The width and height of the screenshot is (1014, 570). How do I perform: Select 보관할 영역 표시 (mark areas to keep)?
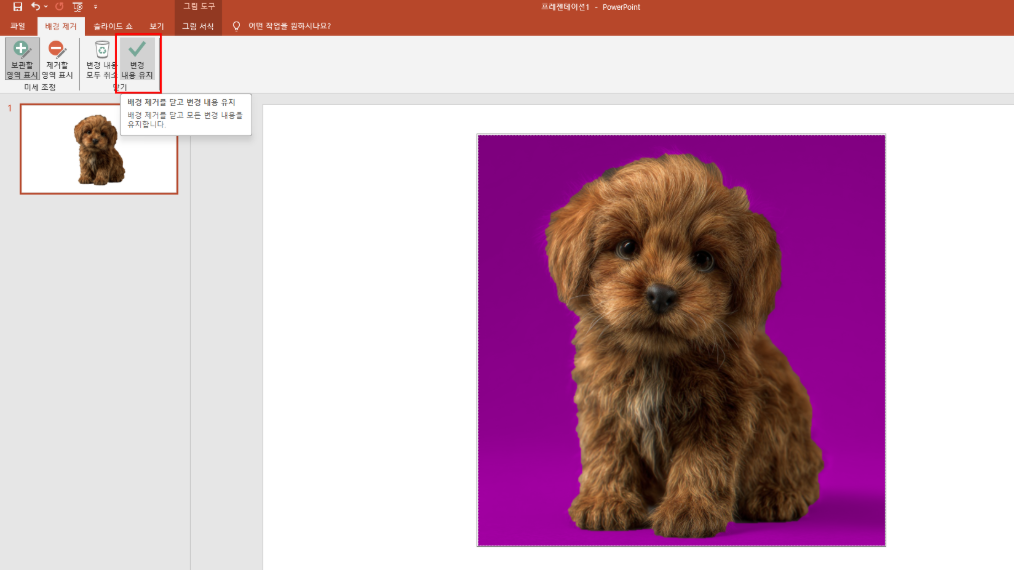pyautogui.click(x=22, y=60)
